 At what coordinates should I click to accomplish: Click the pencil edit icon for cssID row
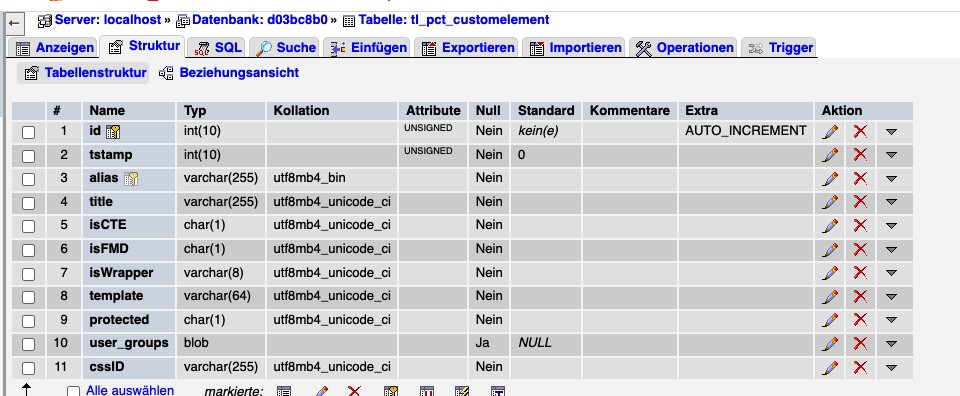click(x=830, y=367)
